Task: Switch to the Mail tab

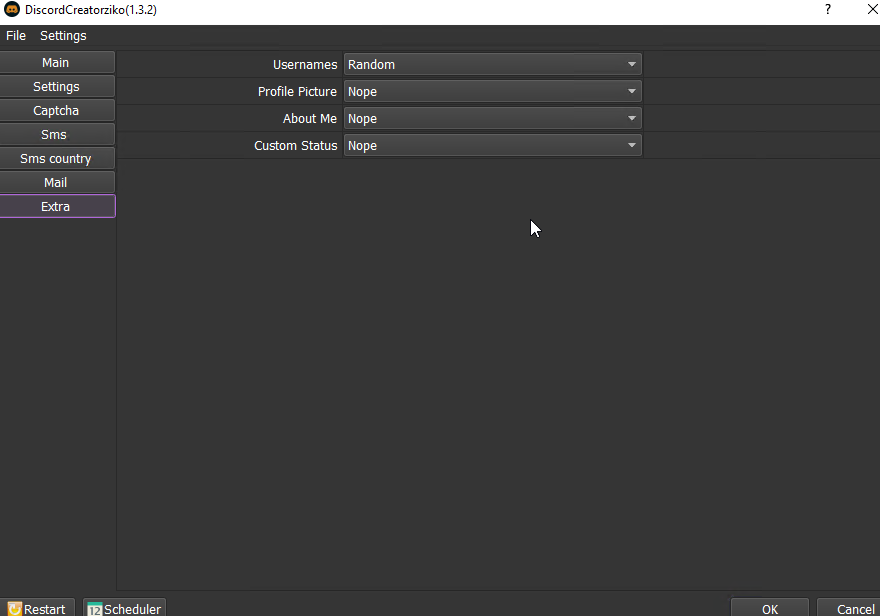Action: (x=57, y=182)
